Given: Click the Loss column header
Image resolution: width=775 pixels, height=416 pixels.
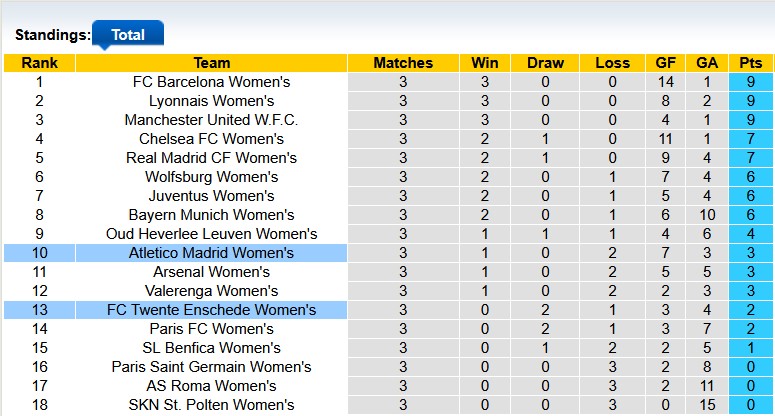Looking at the screenshot, I should [612, 63].
